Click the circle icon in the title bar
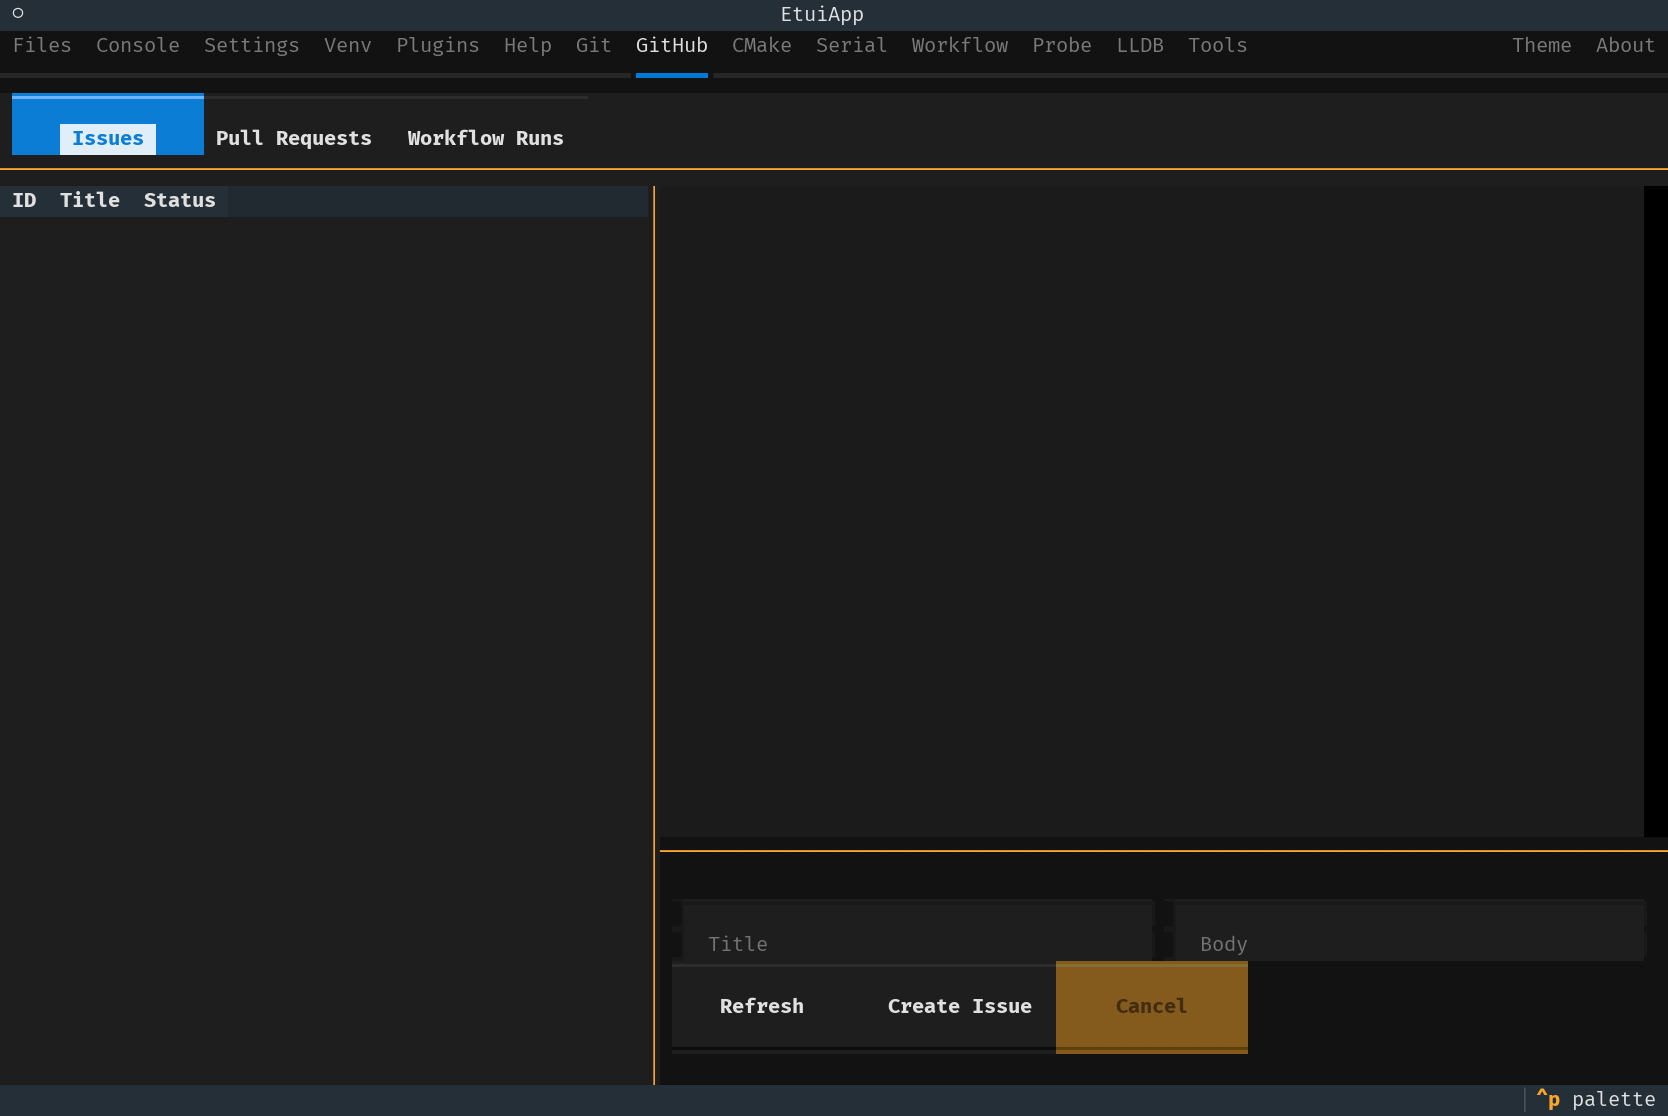This screenshot has height=1116, width=1668. coord(18,13)
